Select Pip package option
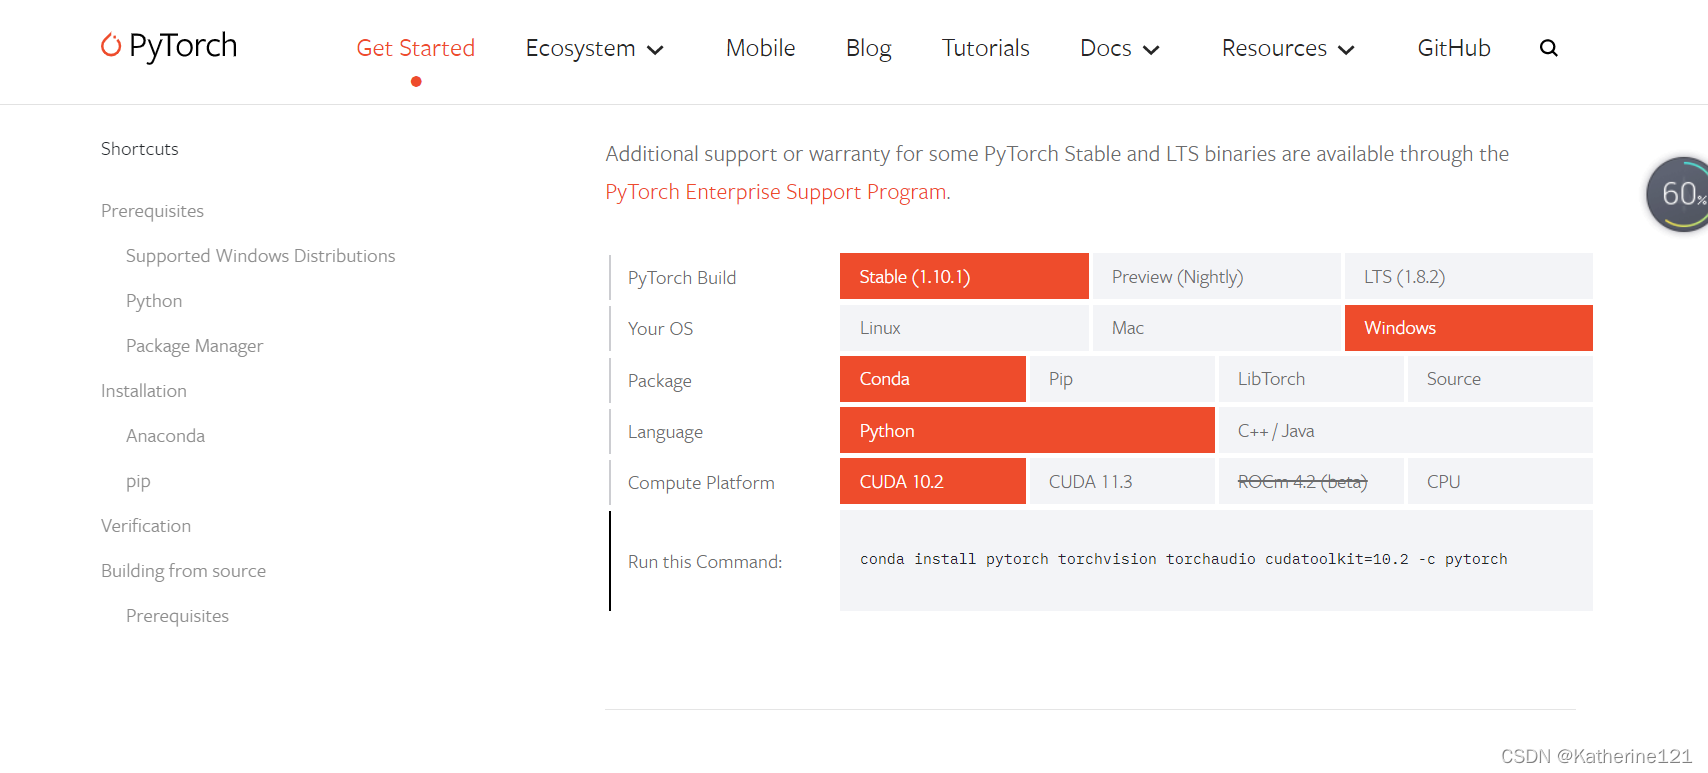The height and width of the screenshot is (773, 1708). click(1122, 379)
